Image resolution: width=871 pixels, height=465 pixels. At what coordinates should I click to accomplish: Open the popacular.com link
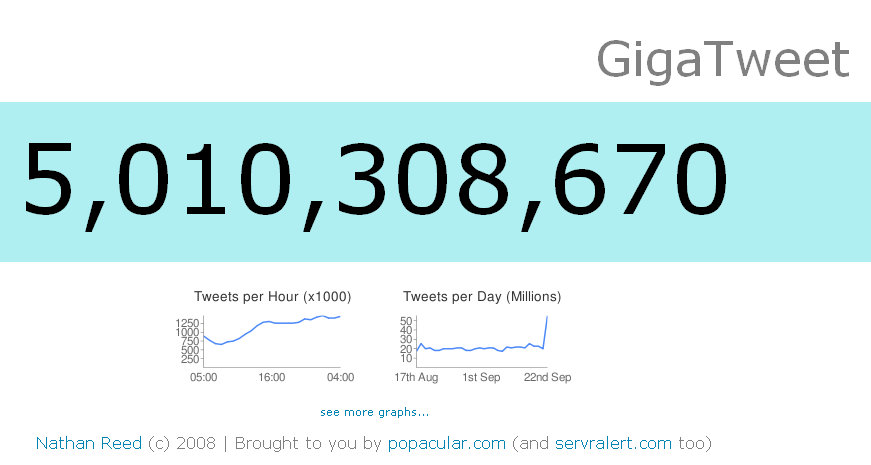tap(447, 443)
